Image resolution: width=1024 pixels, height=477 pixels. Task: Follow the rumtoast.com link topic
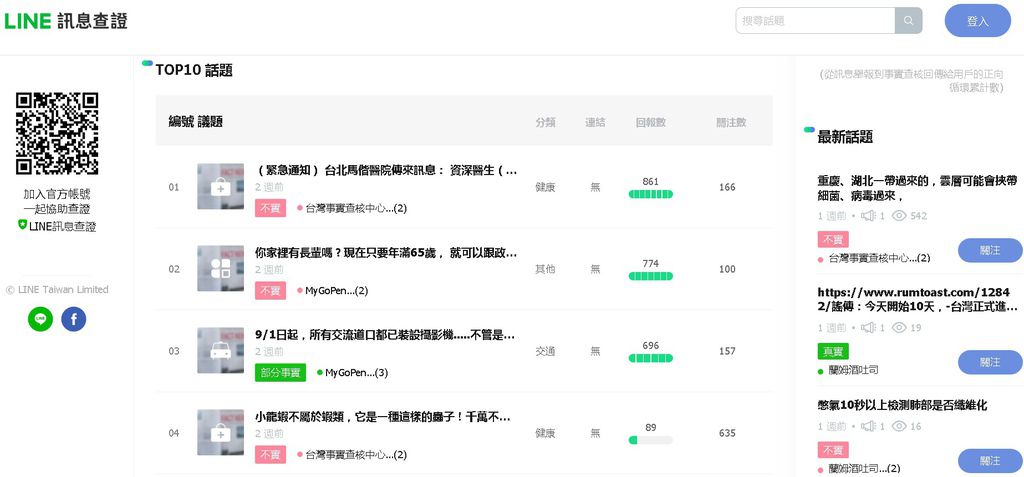pyautogui.click(x=989, y=362)
